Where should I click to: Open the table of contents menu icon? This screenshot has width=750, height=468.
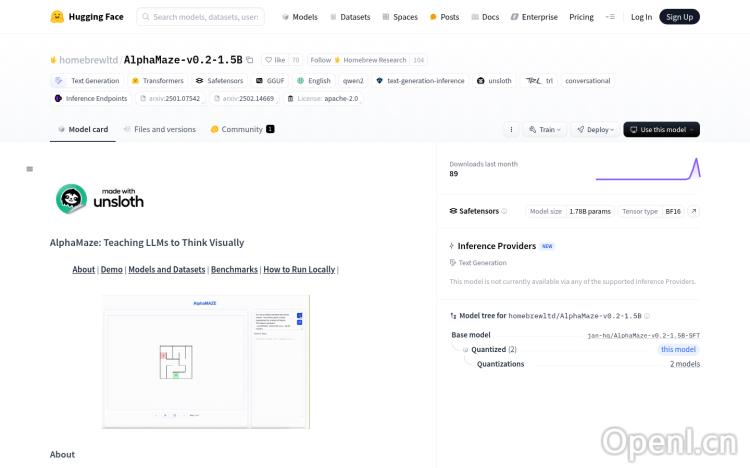30,169
